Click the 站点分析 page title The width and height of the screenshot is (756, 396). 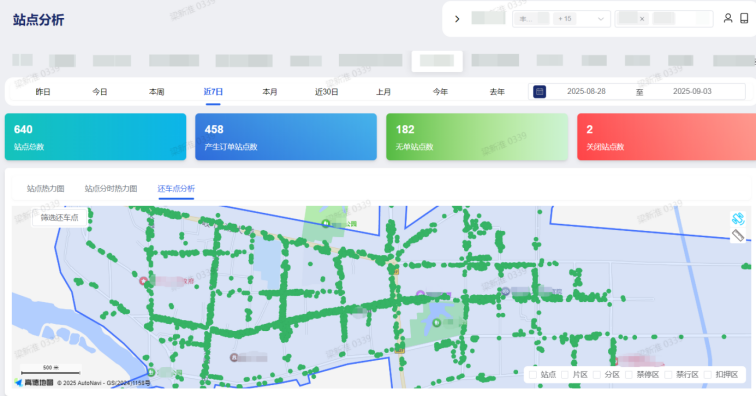pos(39,20)
